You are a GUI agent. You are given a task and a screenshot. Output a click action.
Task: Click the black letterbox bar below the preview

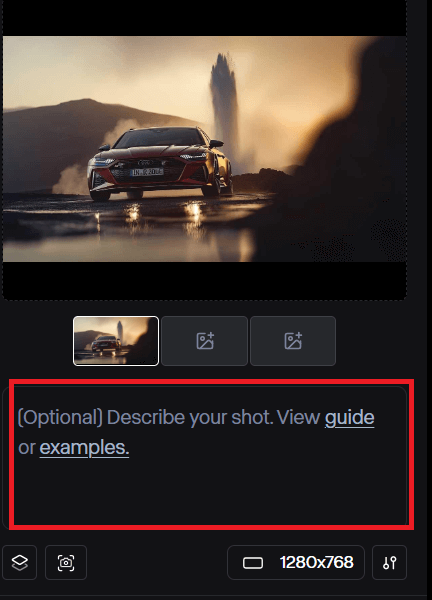[x=205, y=280]
